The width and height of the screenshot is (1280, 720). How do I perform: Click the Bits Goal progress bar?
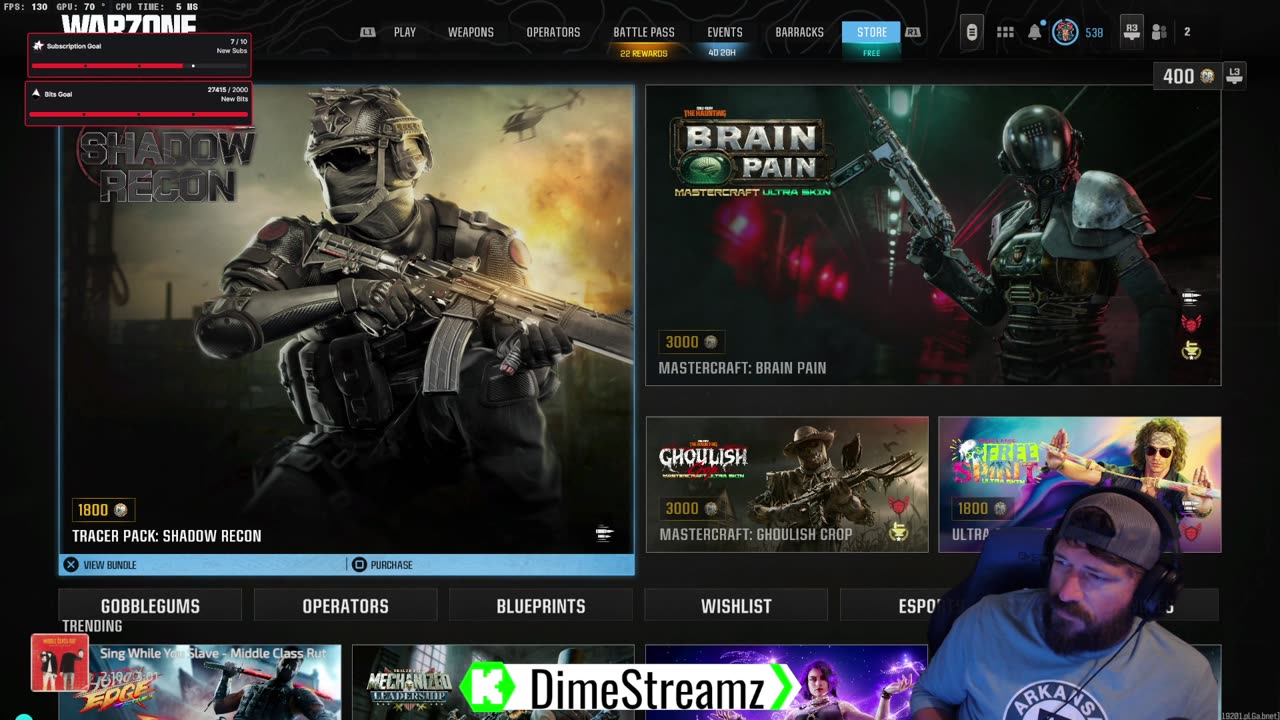(x=139, y=114)
